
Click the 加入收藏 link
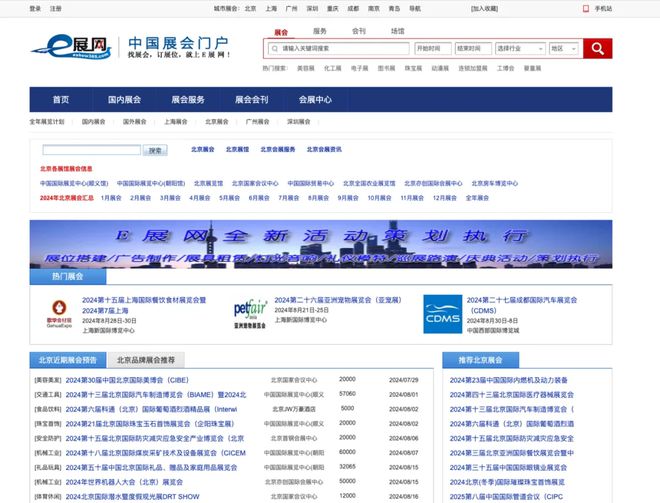(x=484, y=8)
